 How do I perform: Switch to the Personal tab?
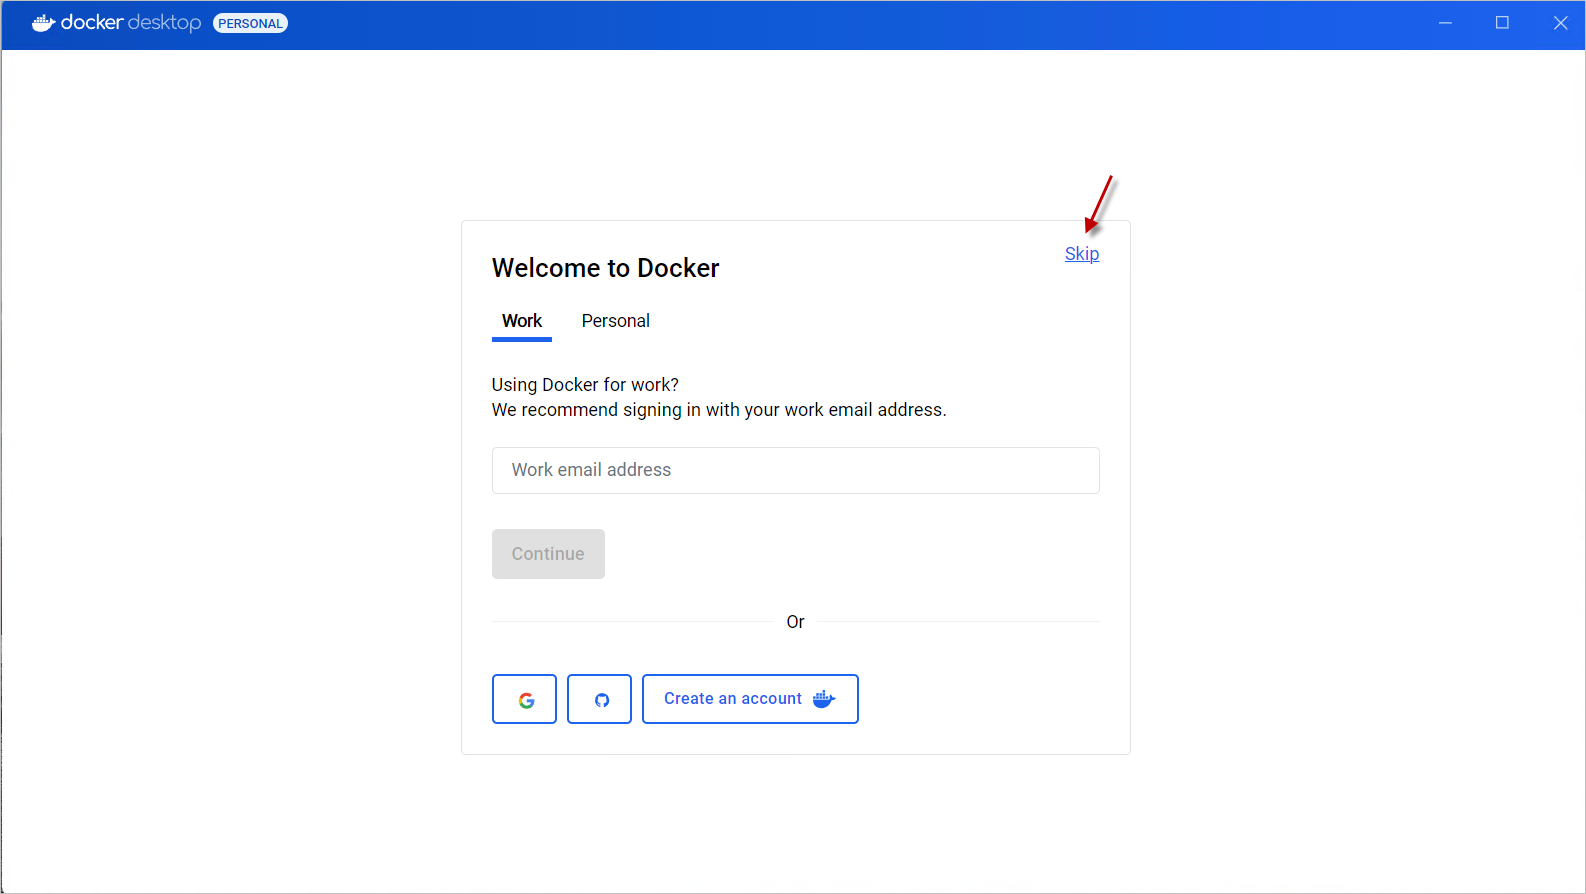[x=616, y=321]
